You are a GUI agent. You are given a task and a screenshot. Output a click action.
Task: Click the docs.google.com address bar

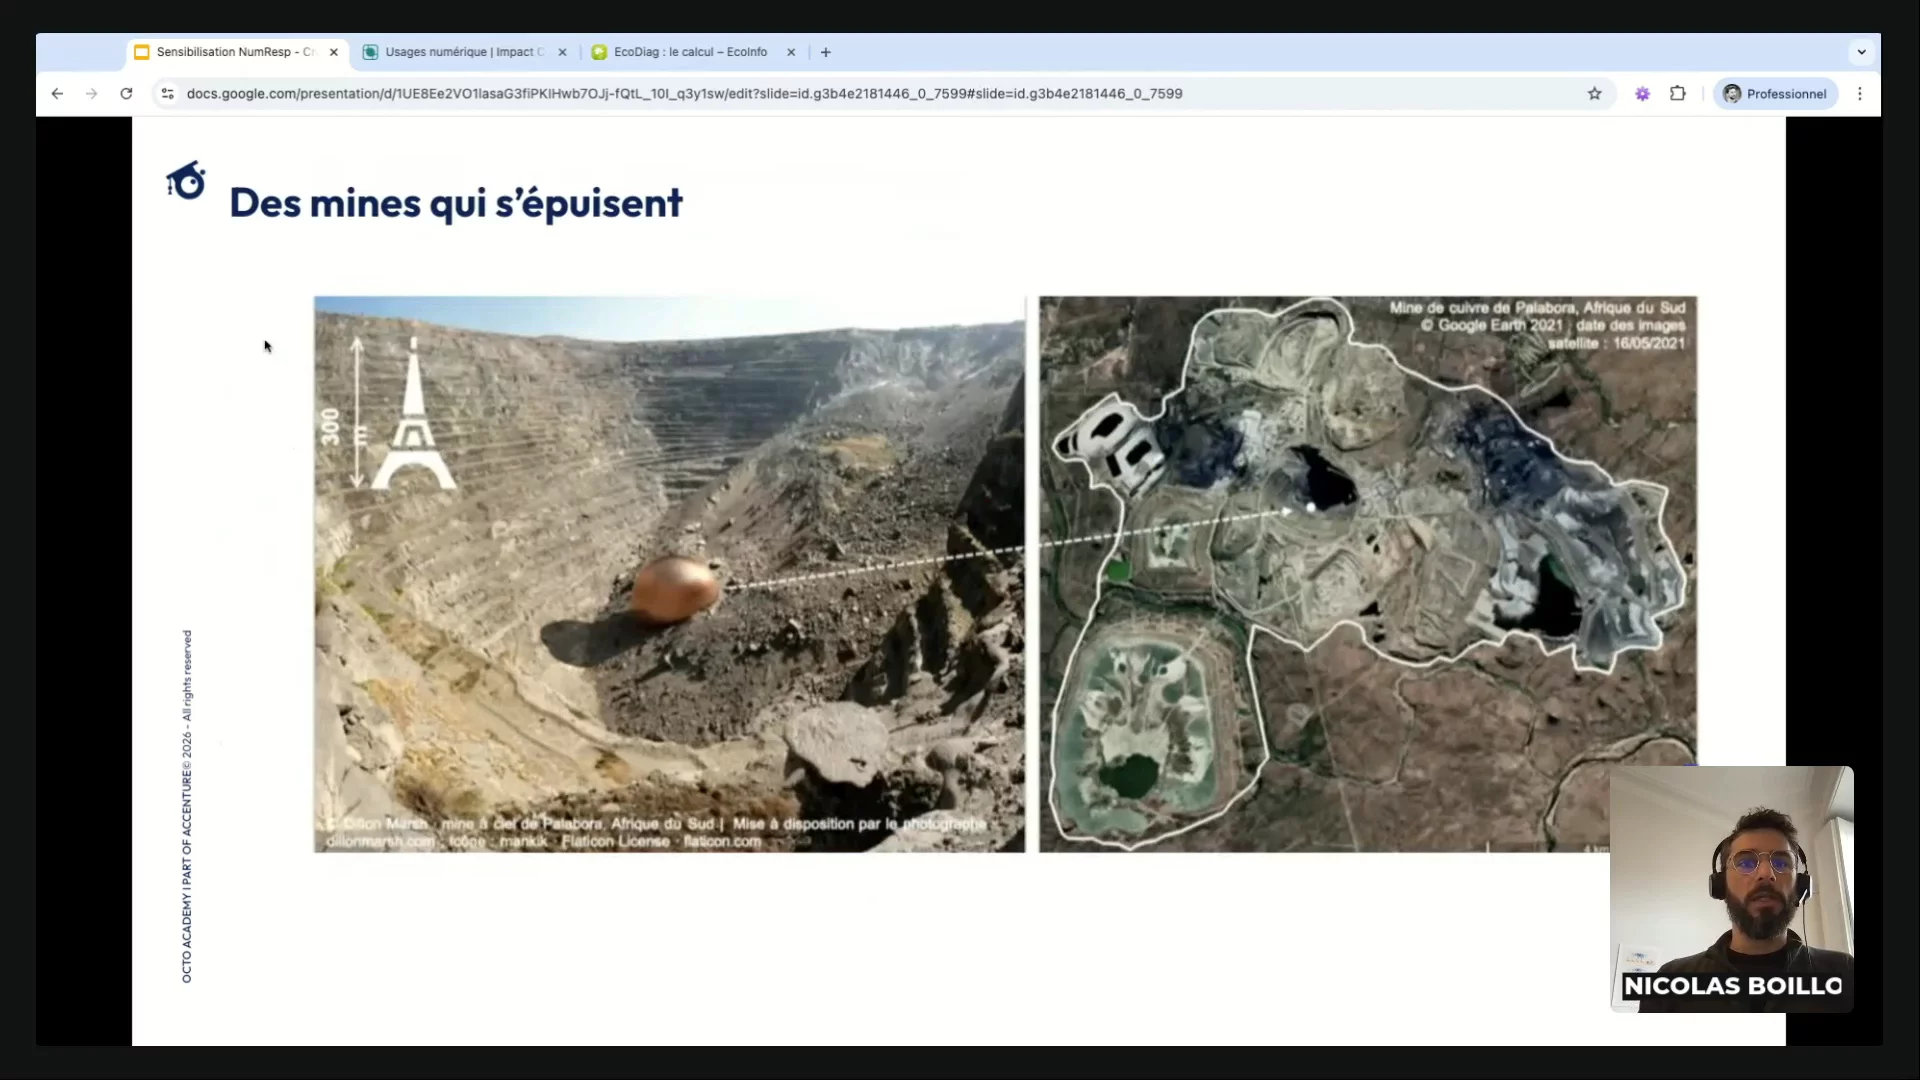point(684,94)
